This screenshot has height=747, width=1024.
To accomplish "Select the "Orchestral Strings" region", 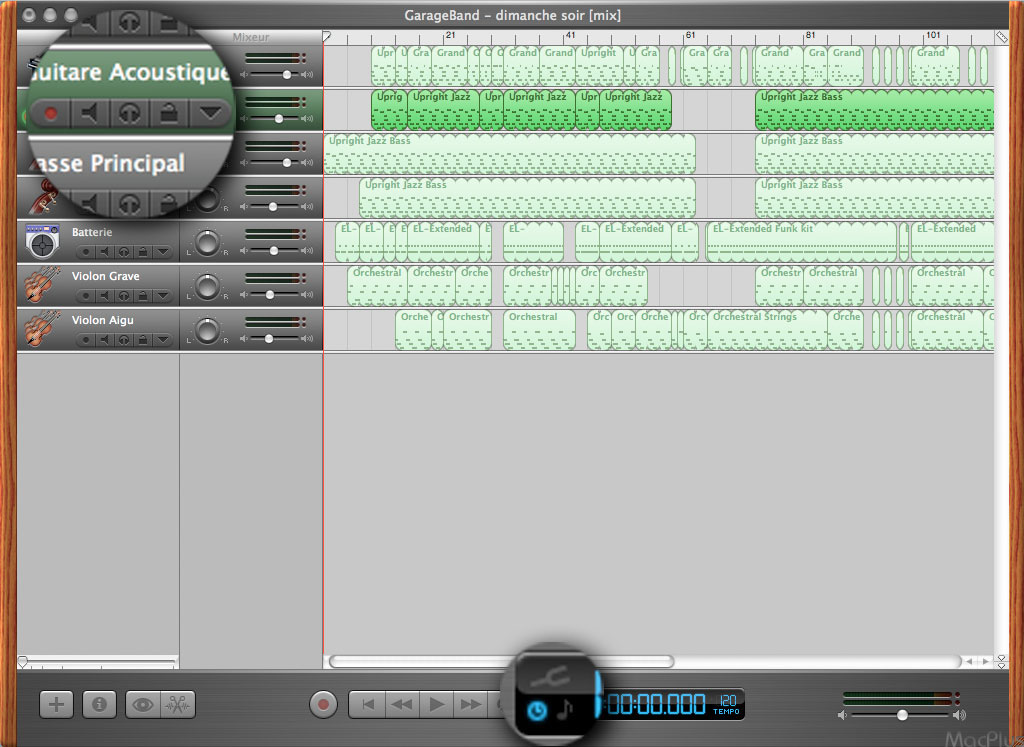I will coord(767,330).
